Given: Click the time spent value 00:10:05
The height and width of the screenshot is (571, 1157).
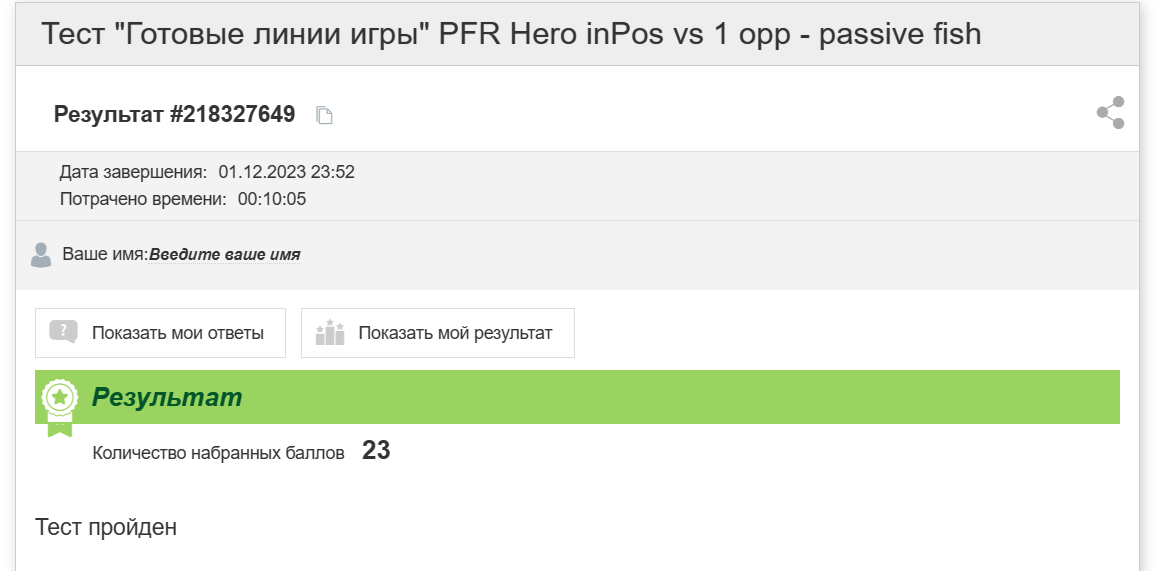Looking at the screenshot, I should [x=272, y=199].
